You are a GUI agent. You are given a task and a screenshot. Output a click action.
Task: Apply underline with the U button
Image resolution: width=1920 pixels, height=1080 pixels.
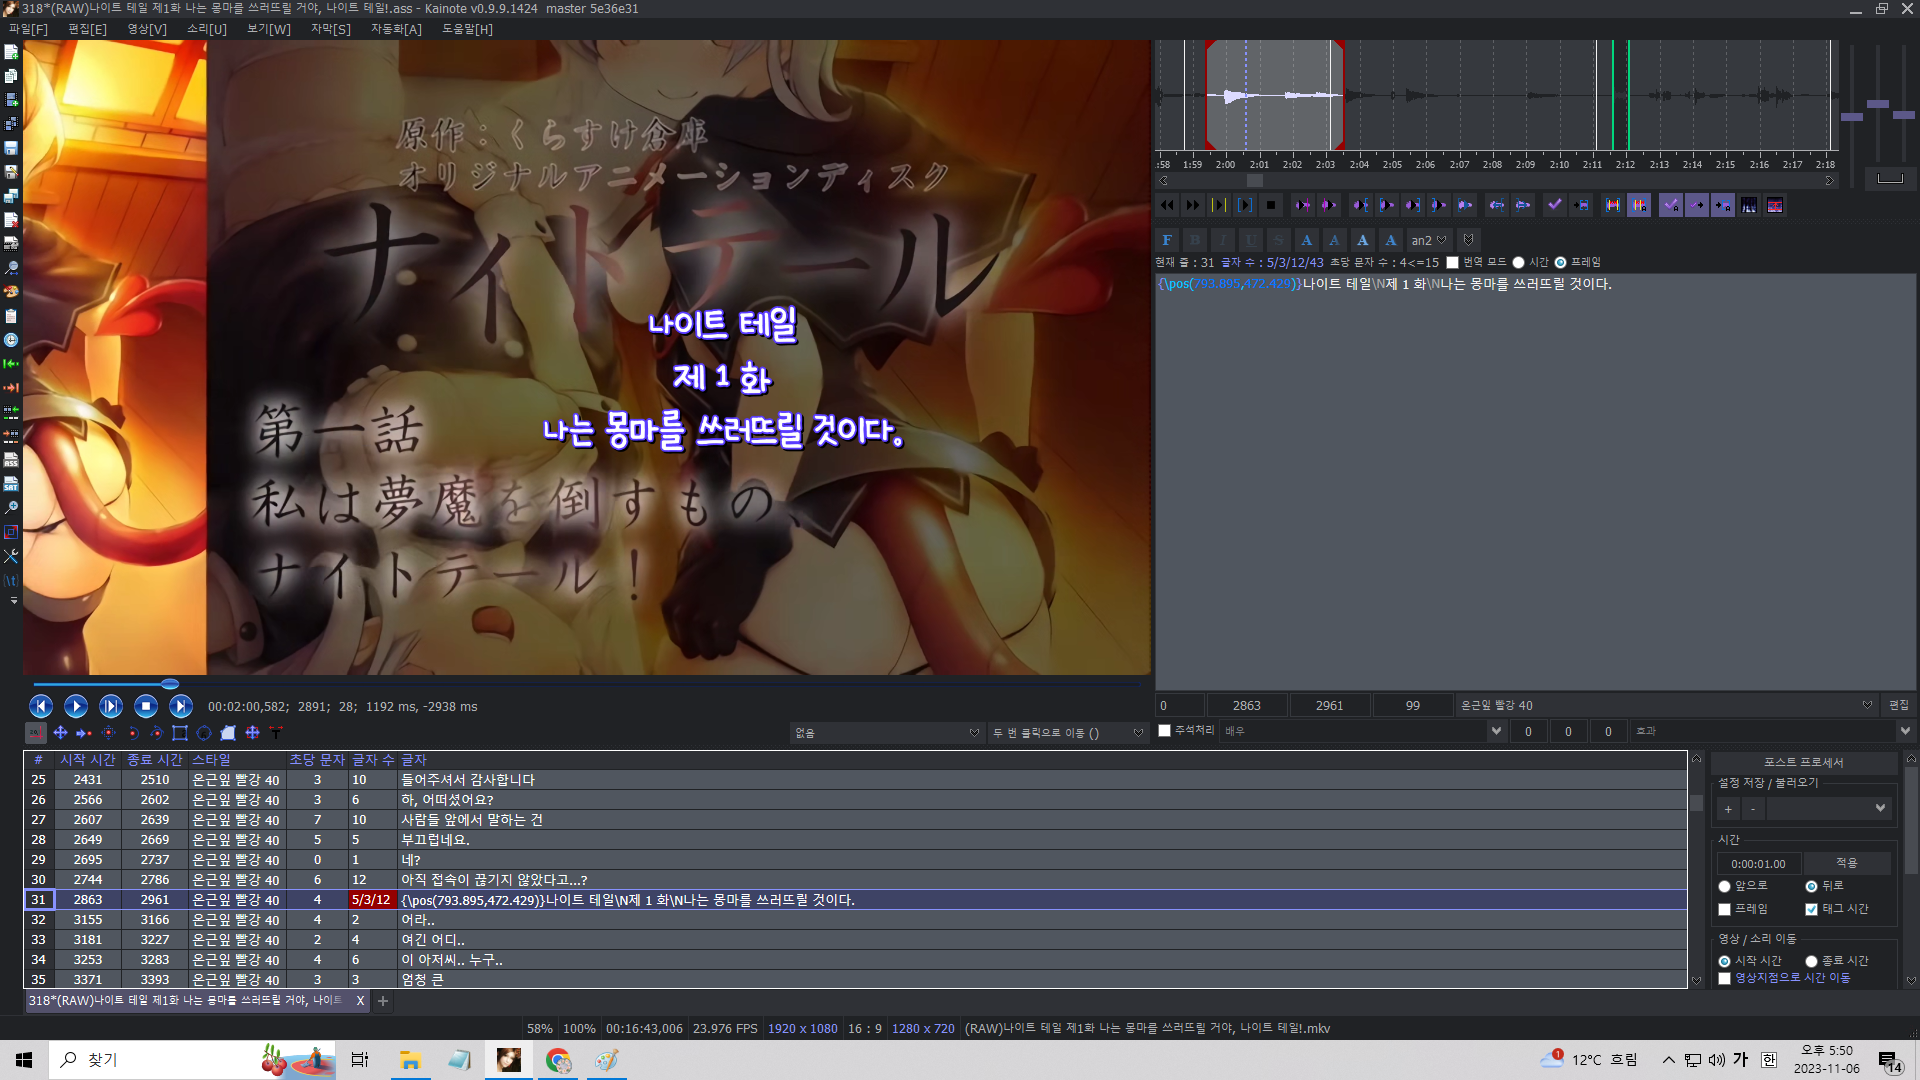[x=1251, y=240]
